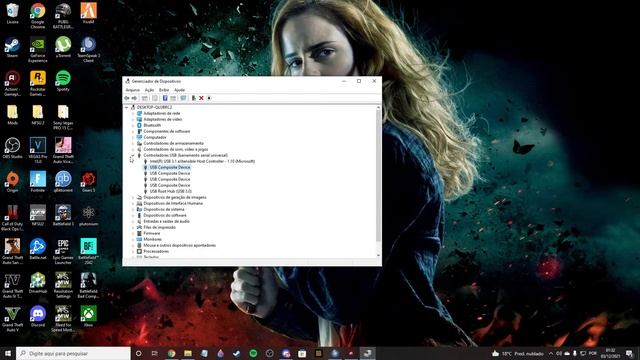This screenshot has width=640, height=360.
Task: Expand the Adaptadores de rede node
Action: [133, 113]
